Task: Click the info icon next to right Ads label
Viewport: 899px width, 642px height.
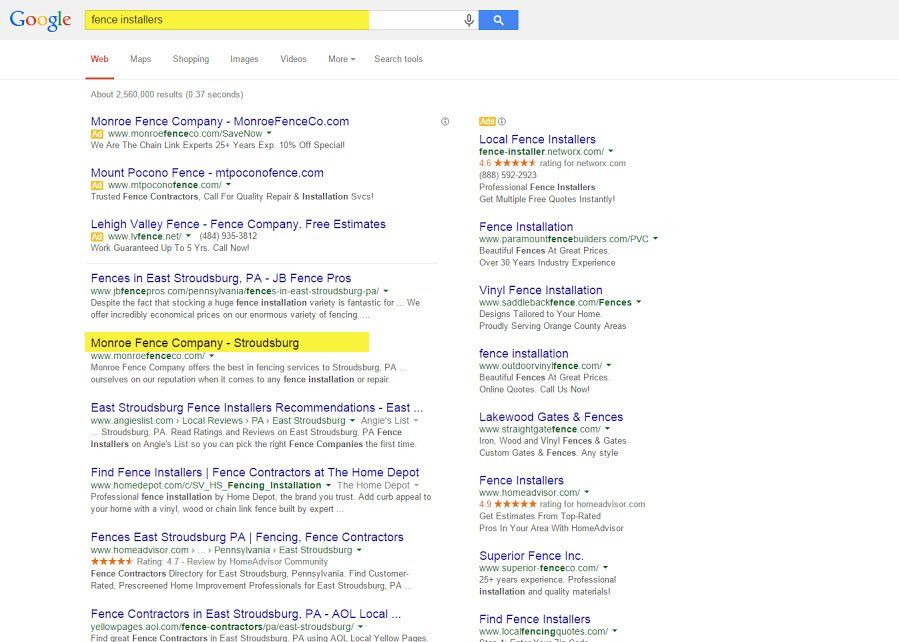Action: click(x=502, y=122)
